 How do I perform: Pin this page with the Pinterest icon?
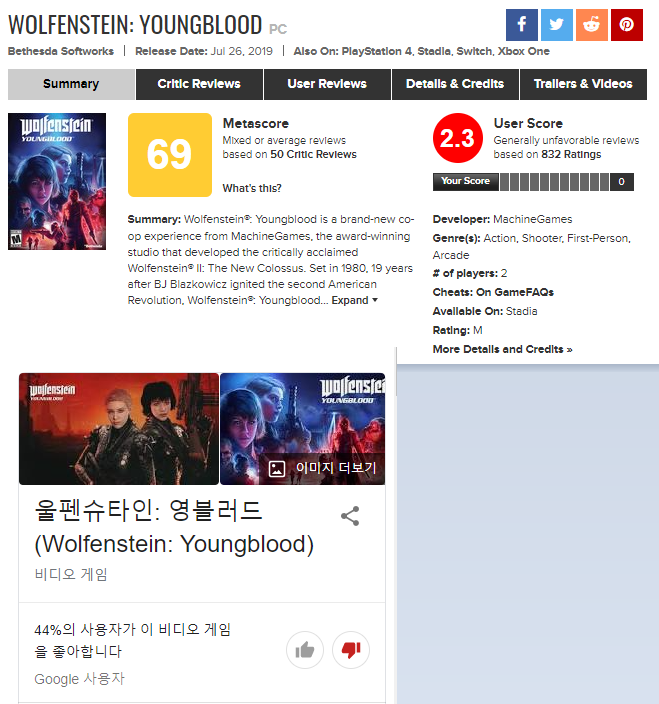627,25
